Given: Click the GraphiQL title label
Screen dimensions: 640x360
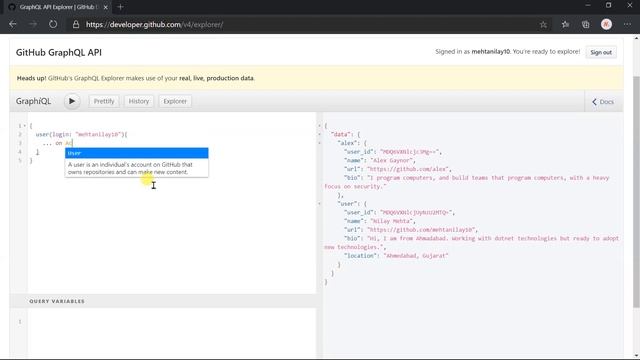Looking at the screenshot, I should 33,101.
